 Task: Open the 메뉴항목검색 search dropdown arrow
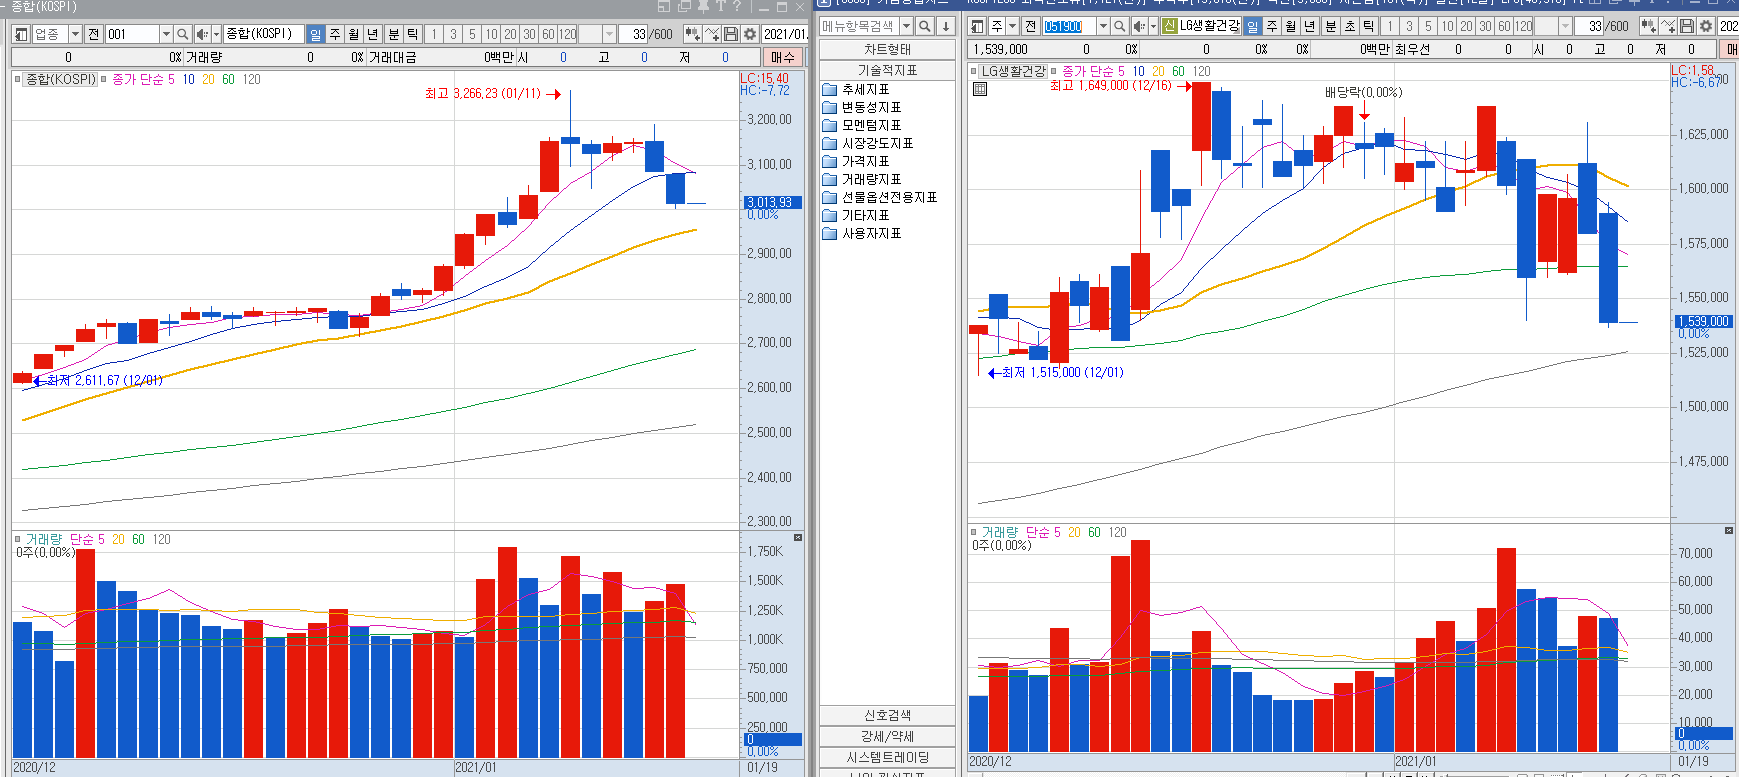pyautogui.click(x=906, y=26)
